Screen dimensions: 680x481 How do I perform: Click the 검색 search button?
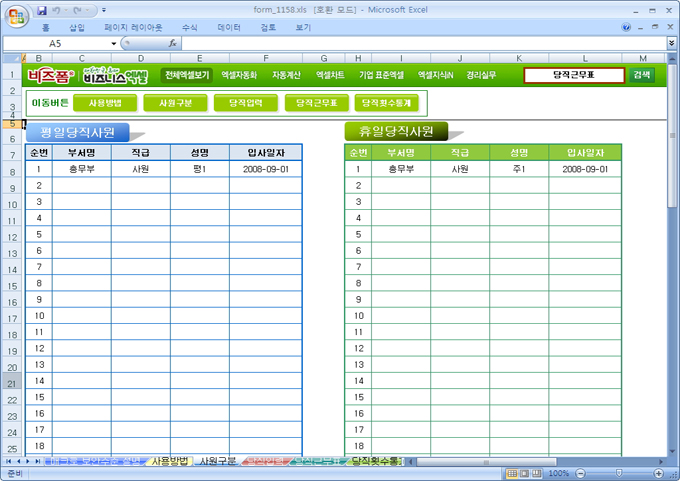pos(642,75)
